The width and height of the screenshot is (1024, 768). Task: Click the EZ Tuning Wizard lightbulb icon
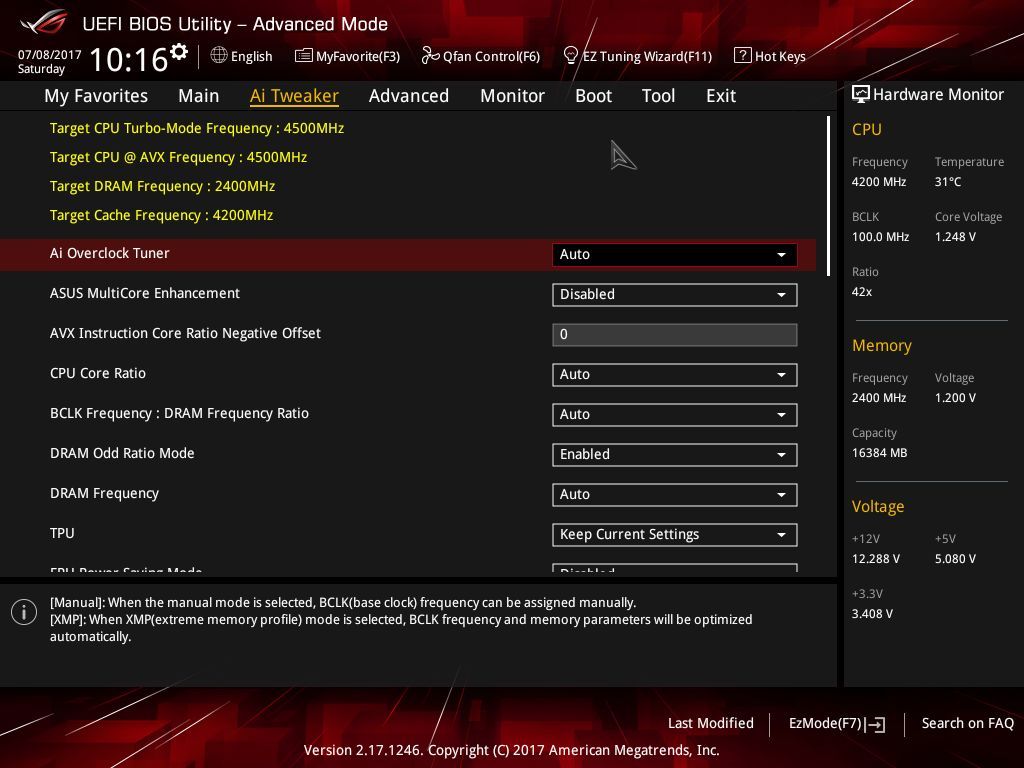tap(571, 56)
